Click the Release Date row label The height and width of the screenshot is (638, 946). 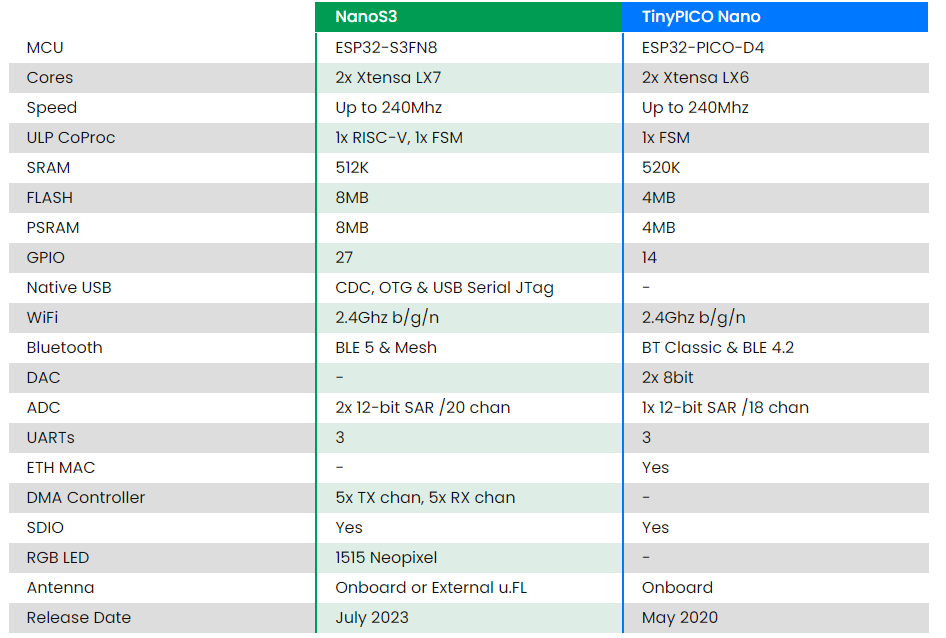pyautogui.click(x=78, y=617)
